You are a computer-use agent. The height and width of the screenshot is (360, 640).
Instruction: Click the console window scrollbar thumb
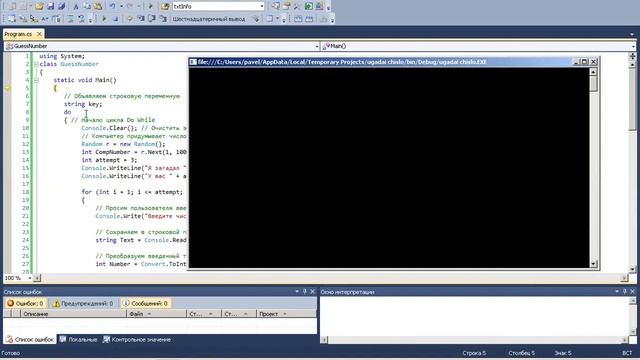[x=593, y=83]
